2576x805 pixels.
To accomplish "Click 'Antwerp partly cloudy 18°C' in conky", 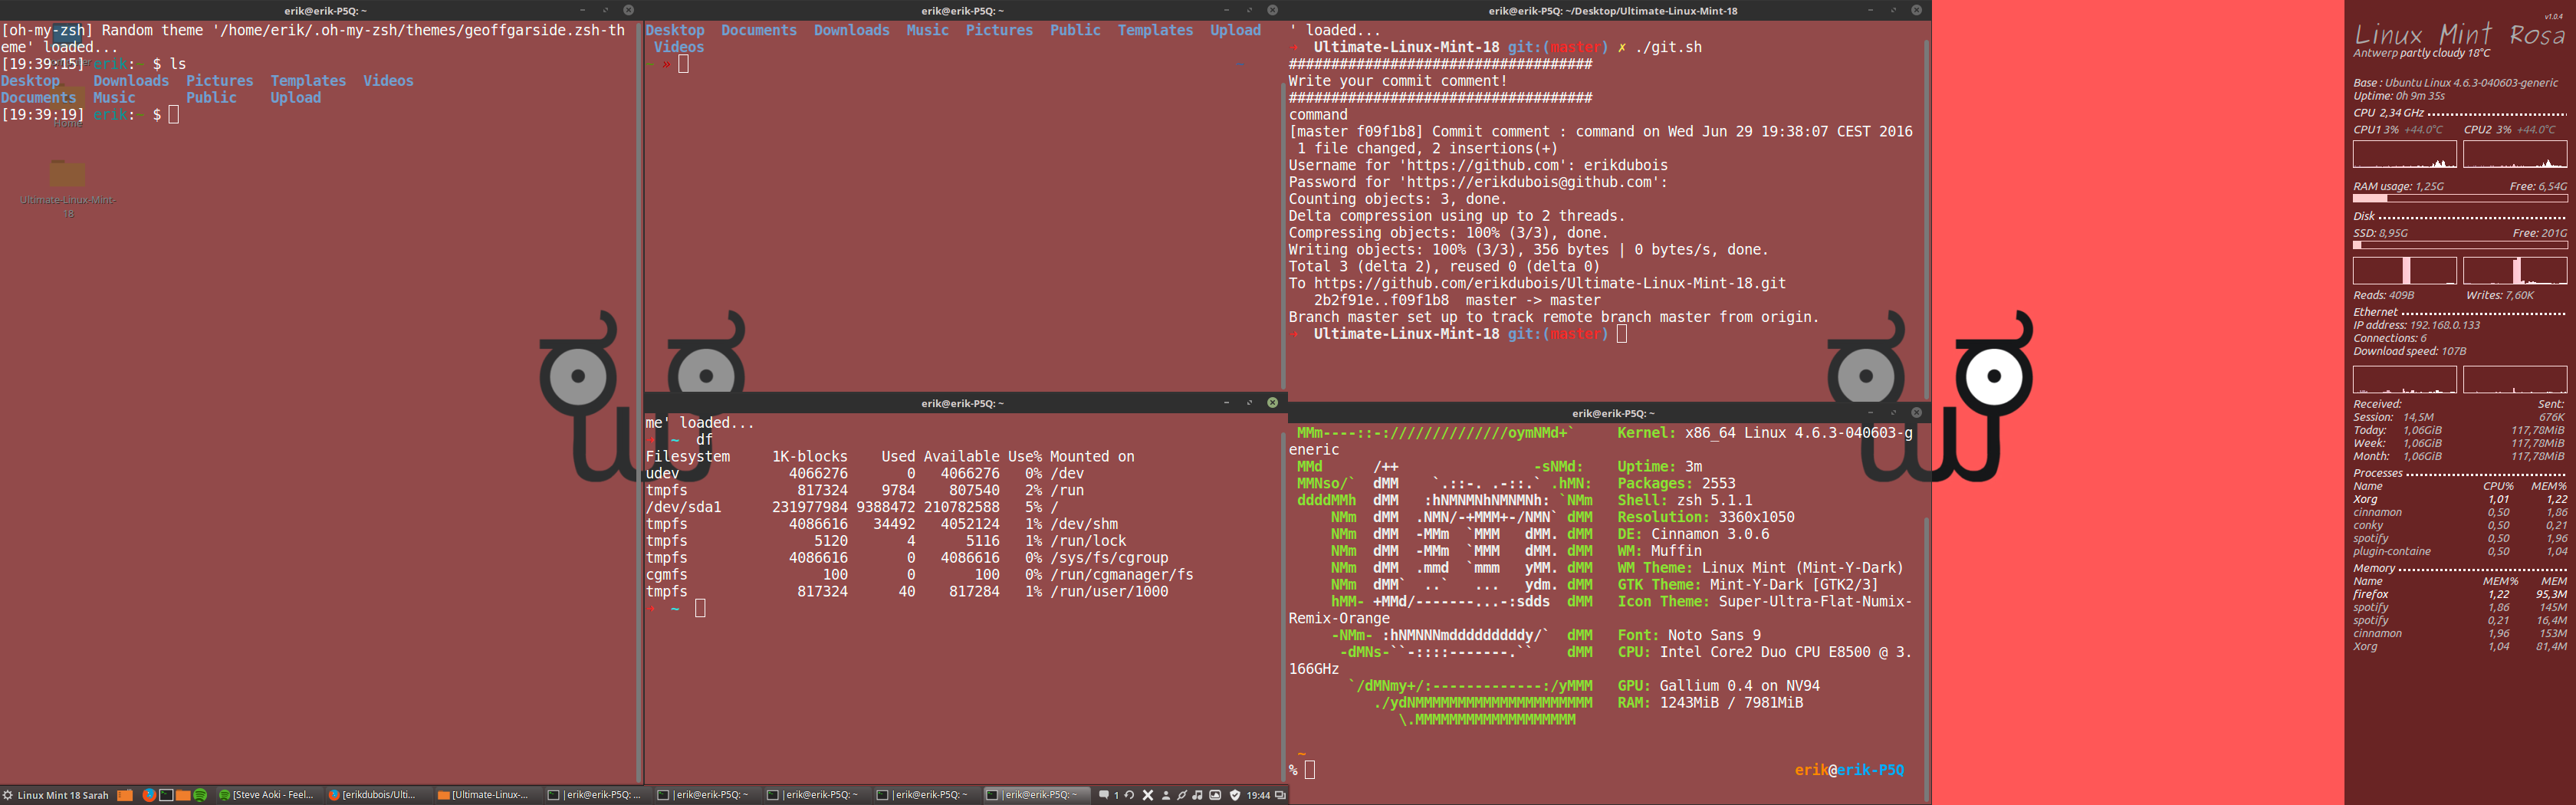I will (x=2421, y=53).
